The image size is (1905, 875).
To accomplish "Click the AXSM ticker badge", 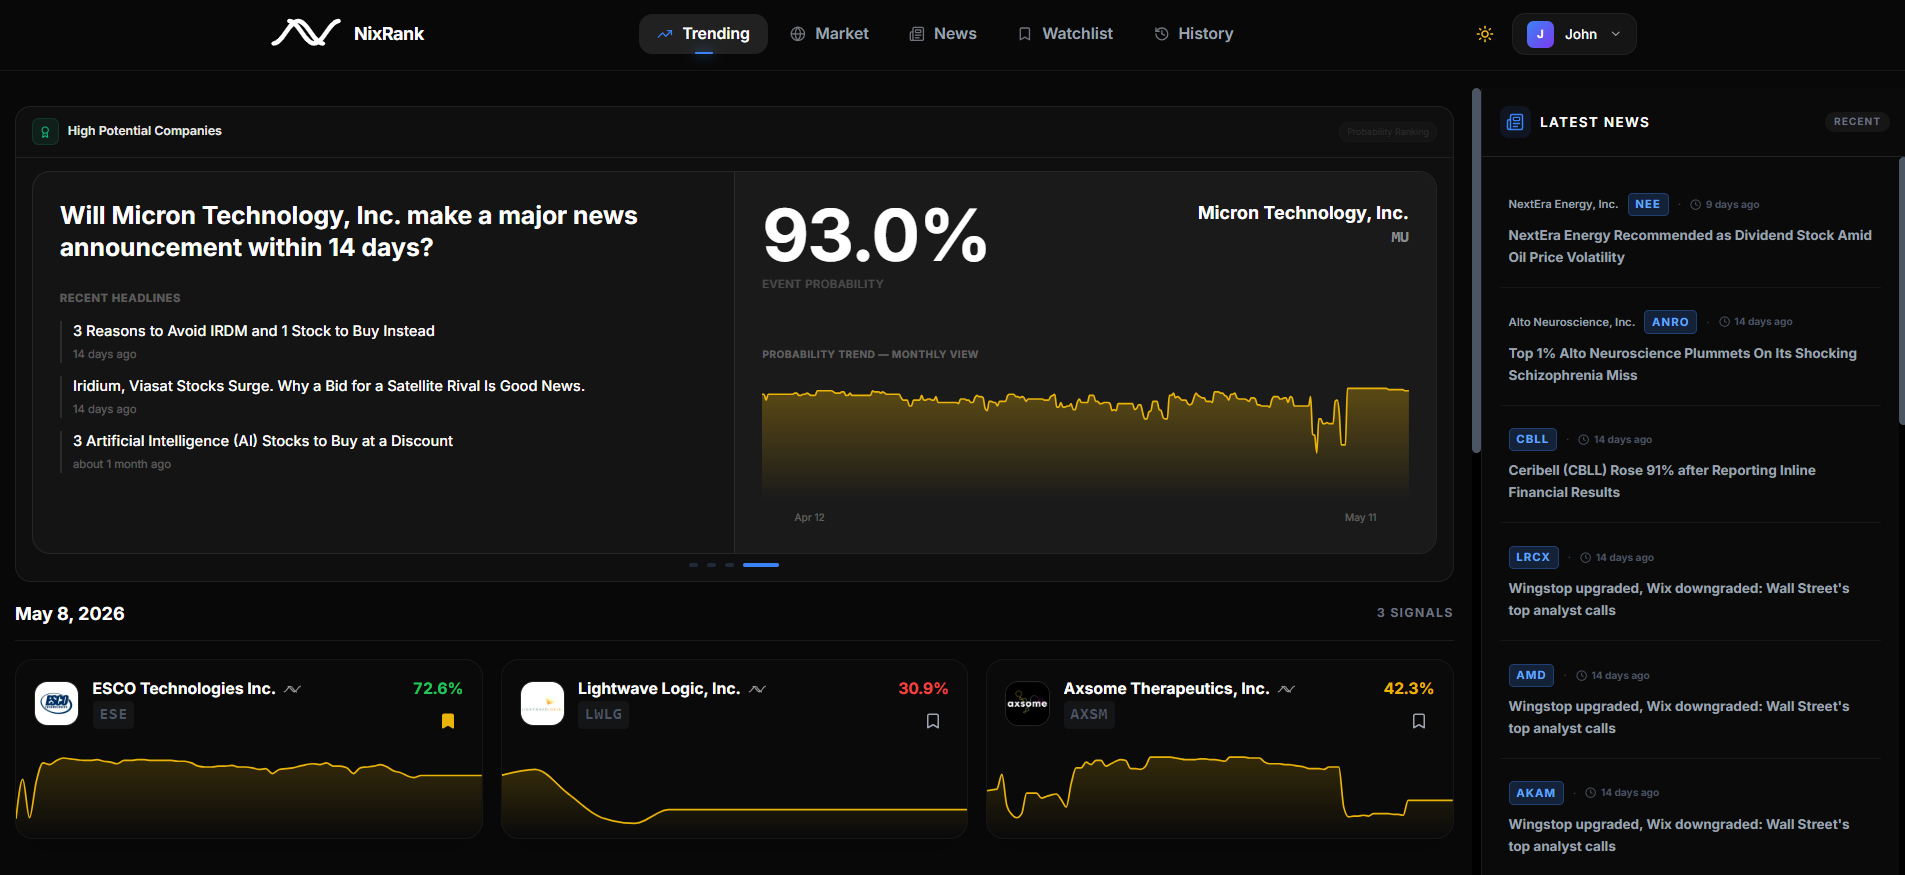I will (x=1089, y=715).
